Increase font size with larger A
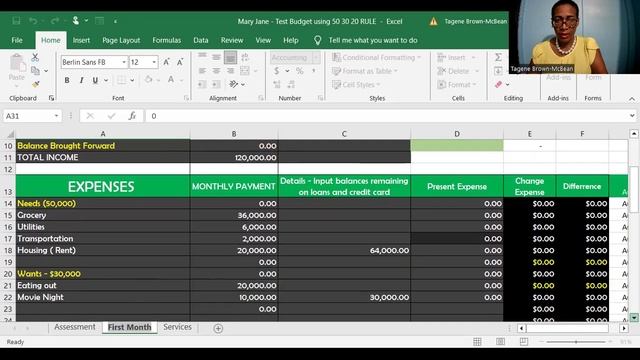 (x=166, y=62)
